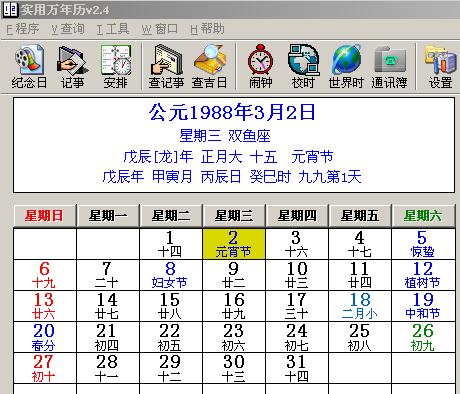The height and width of the screenshot is (394, 460).
Task: Click the 星期三 column header
Action: 234,216
